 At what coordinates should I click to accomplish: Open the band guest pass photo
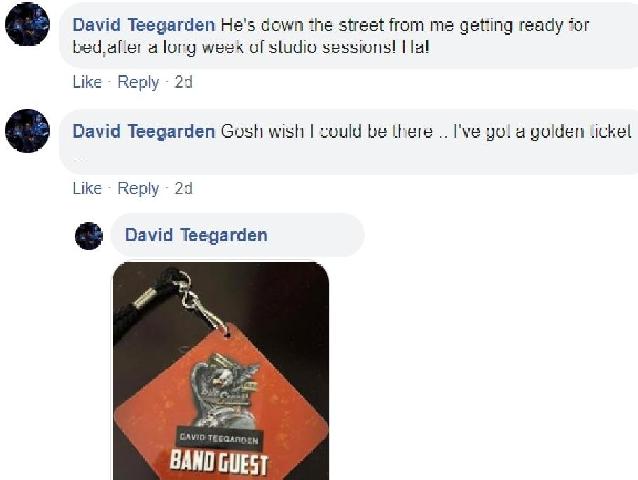coord(221,371)
